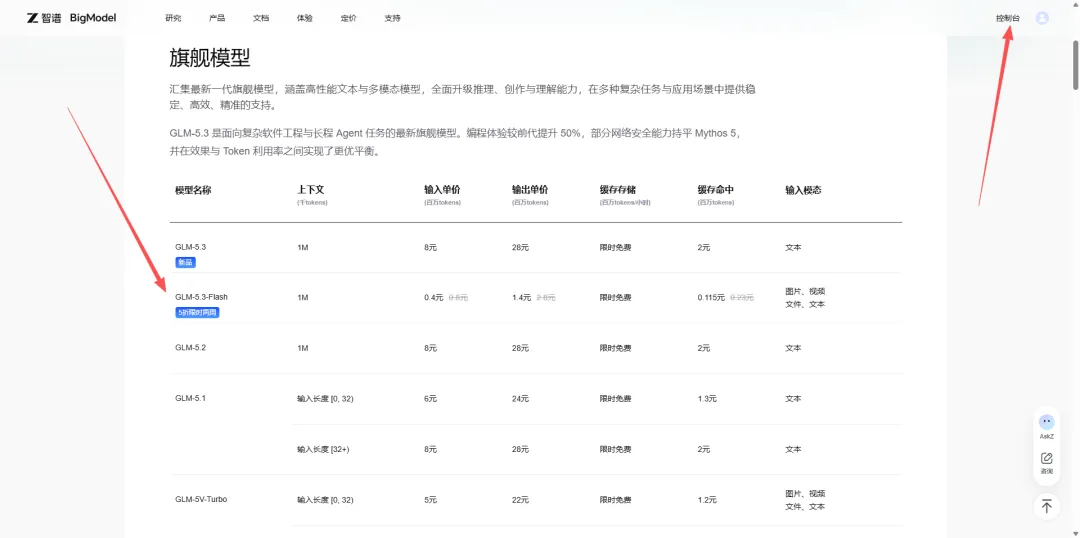The image size is (1080, 538).
Task: Open the 研究 navigation menu
Action: pos(173,18)
